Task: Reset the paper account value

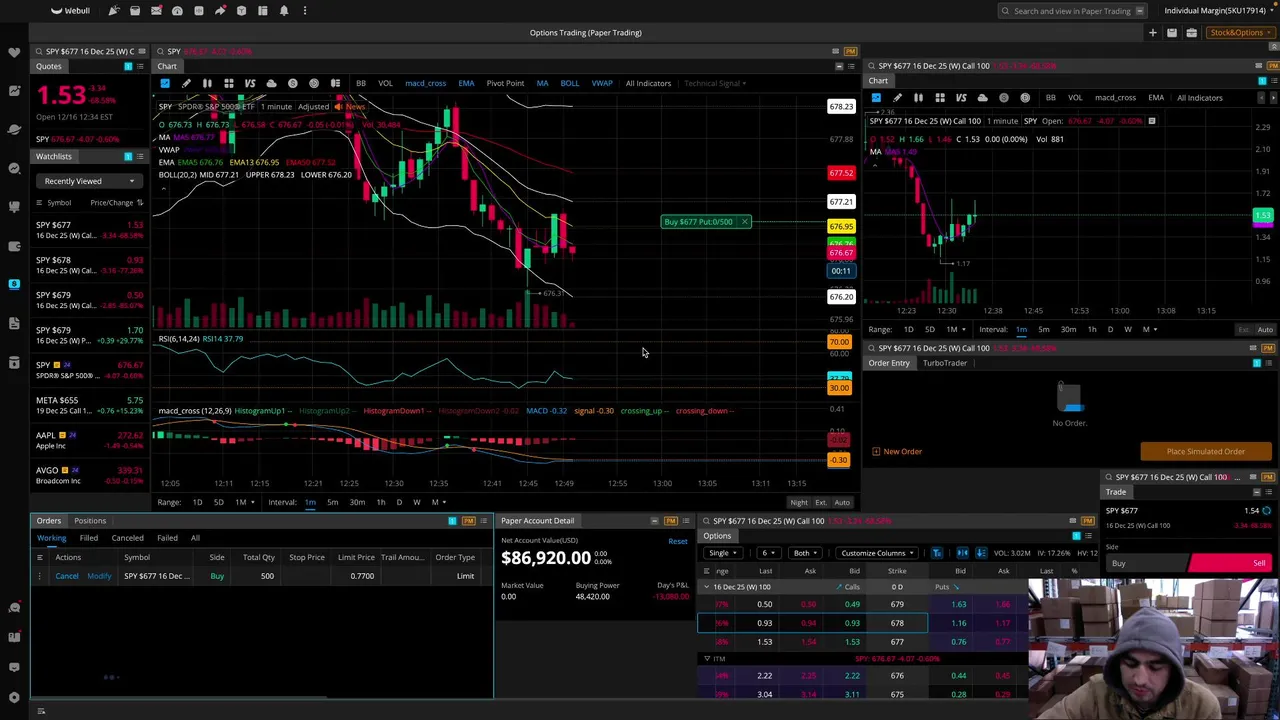Action: [x=678, y=541]
